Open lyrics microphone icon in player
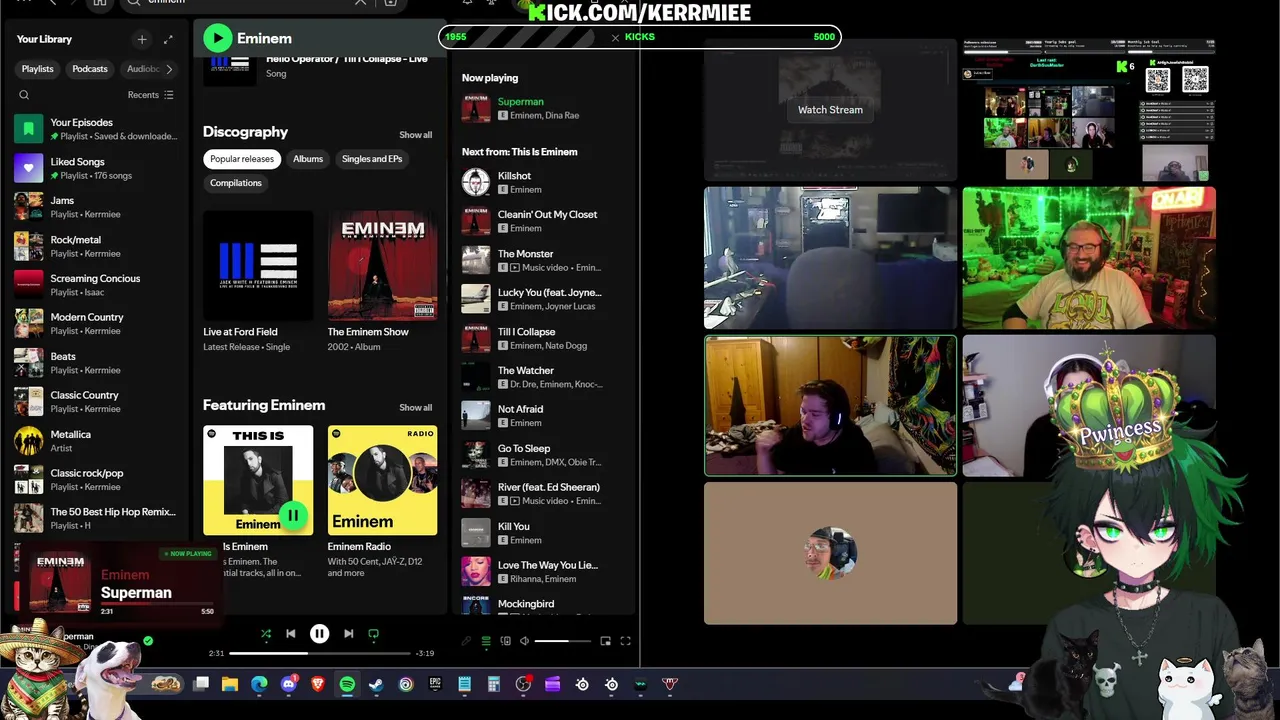This screenshot has width=1280, height=720. [466, 641]
